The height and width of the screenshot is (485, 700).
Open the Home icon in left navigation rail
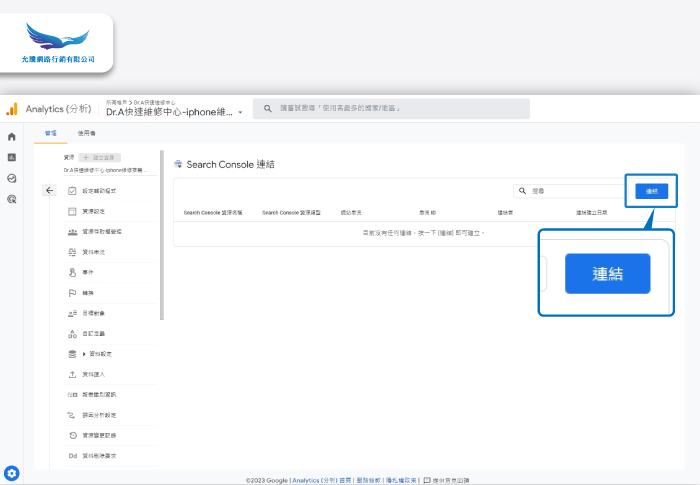point(11,137)
